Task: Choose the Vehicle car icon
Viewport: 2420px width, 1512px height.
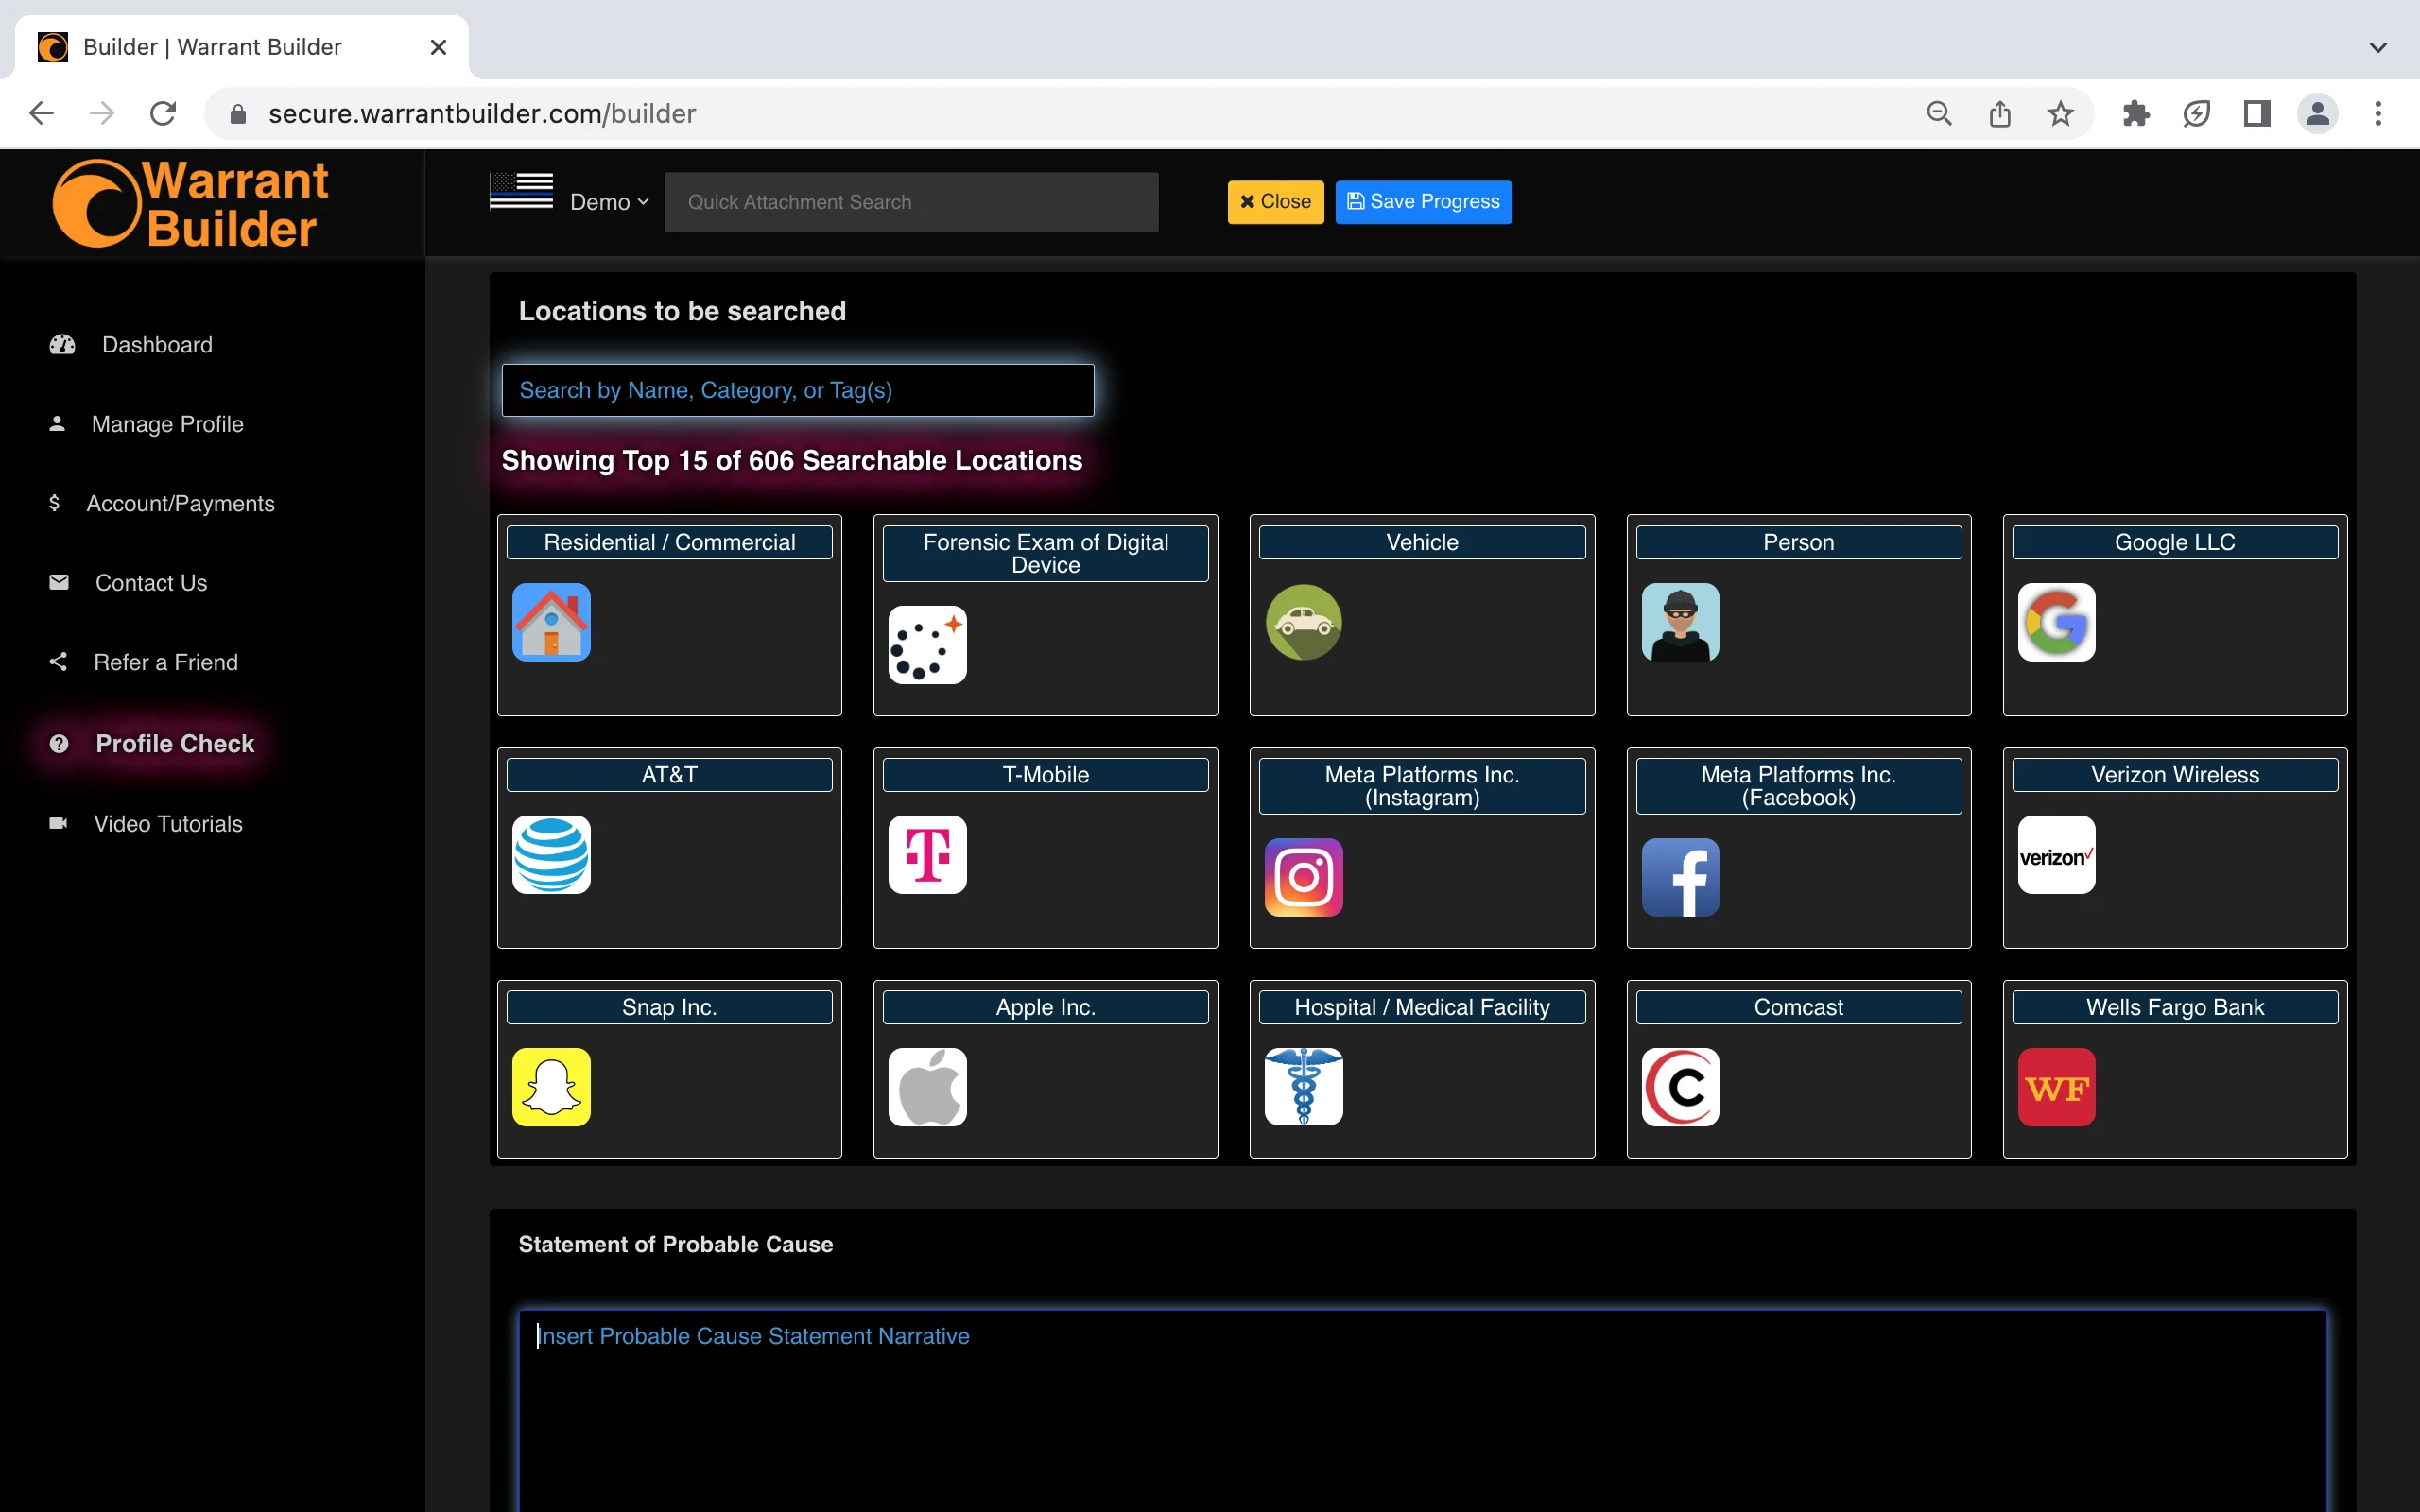Action: click(x=1304, y=622)
